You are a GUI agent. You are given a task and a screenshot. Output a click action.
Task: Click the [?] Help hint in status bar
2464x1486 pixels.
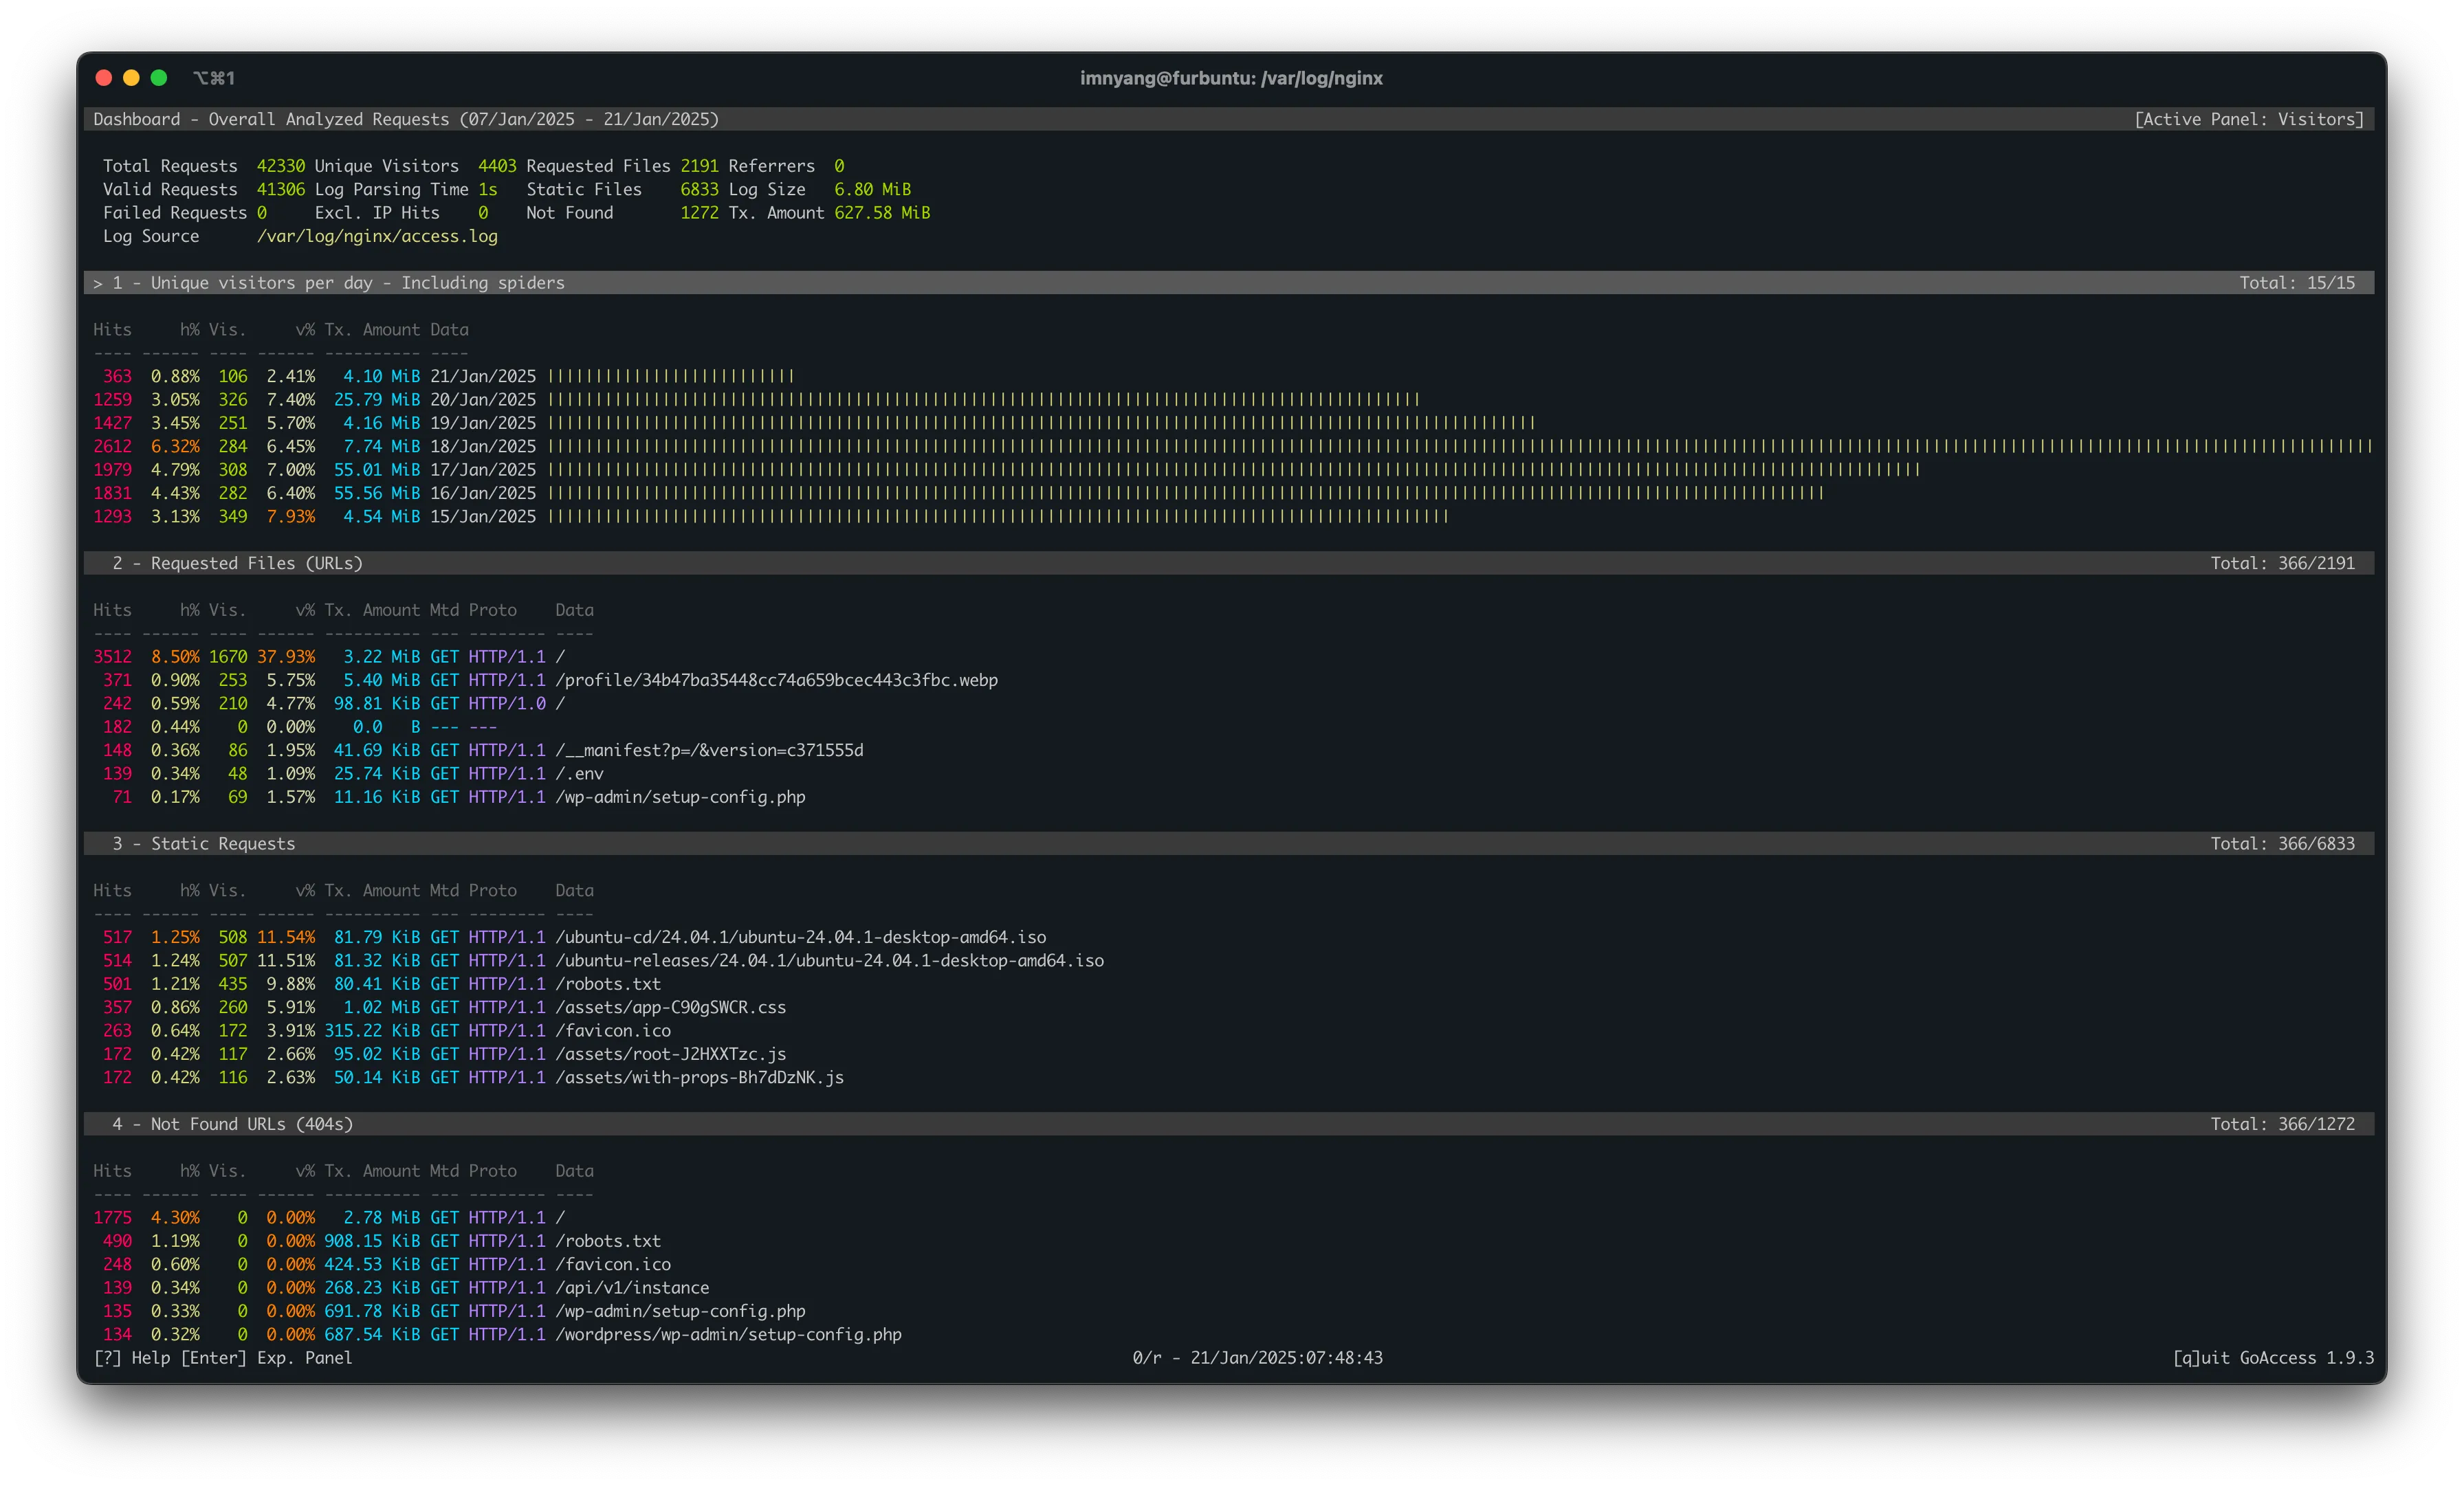132,1358
